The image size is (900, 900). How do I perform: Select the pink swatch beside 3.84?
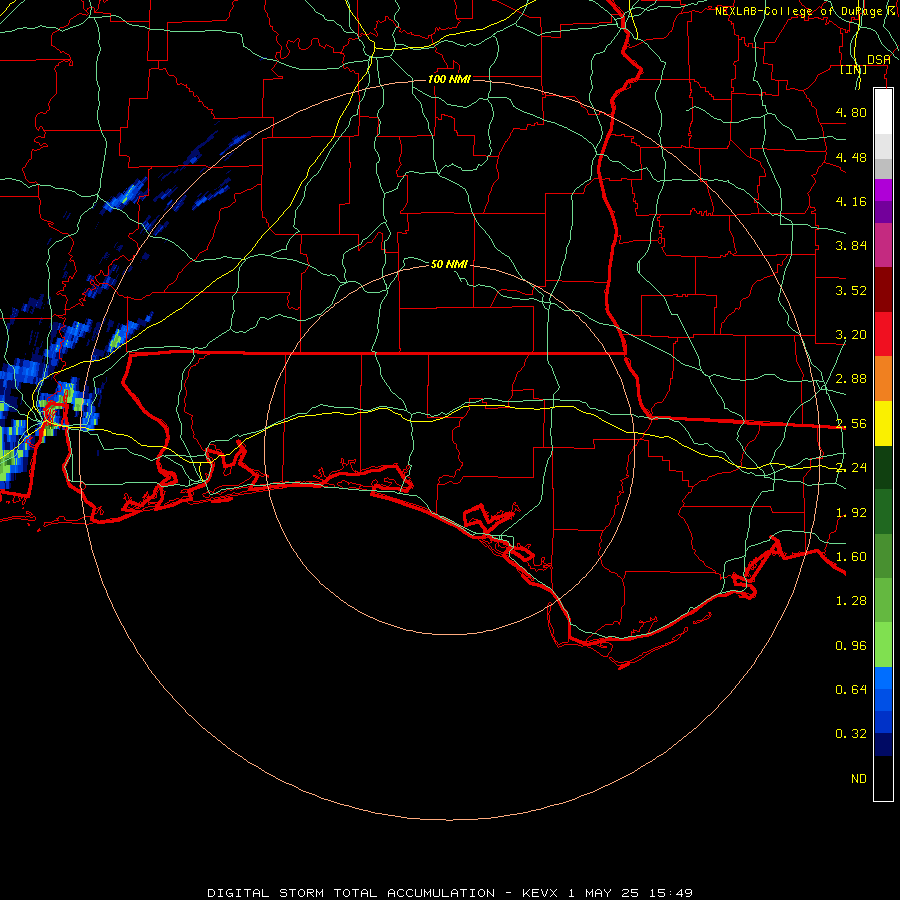[883, 245]
